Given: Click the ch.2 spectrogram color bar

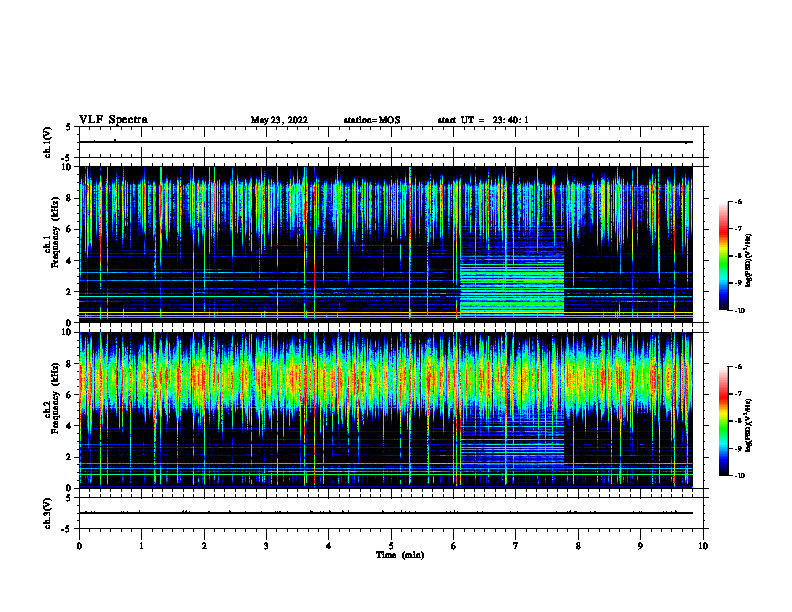Looking at the screenshot, I should pyautogui.click(x=724, y=421).
